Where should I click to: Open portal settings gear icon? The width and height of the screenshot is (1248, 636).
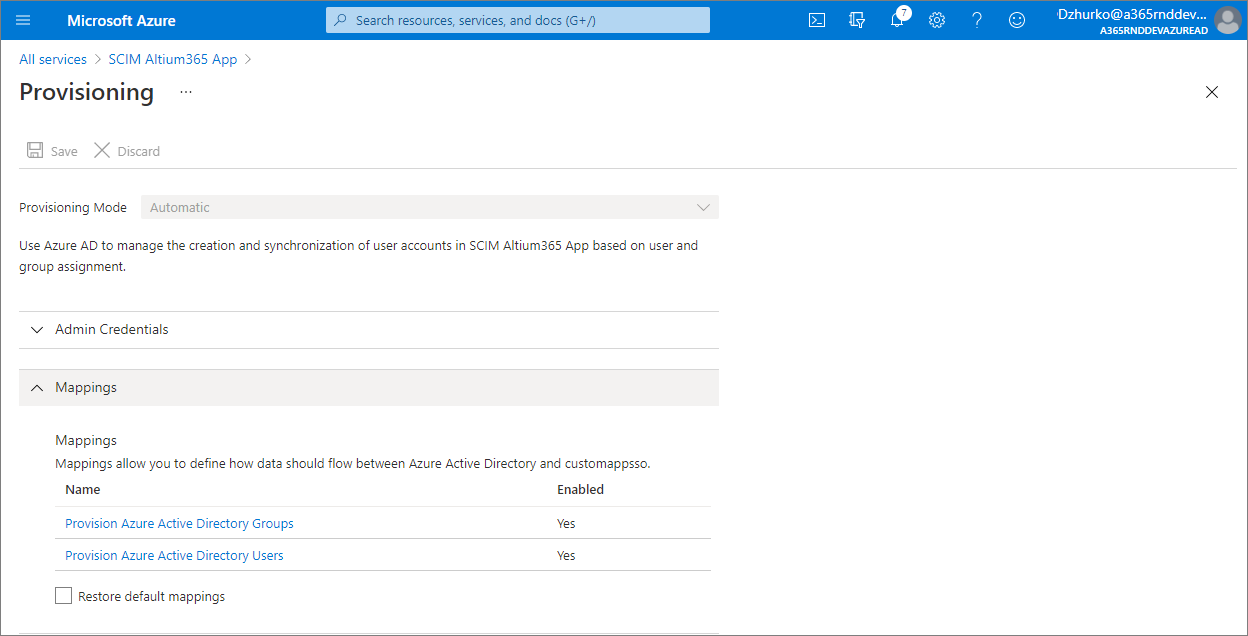click(937, 20)
